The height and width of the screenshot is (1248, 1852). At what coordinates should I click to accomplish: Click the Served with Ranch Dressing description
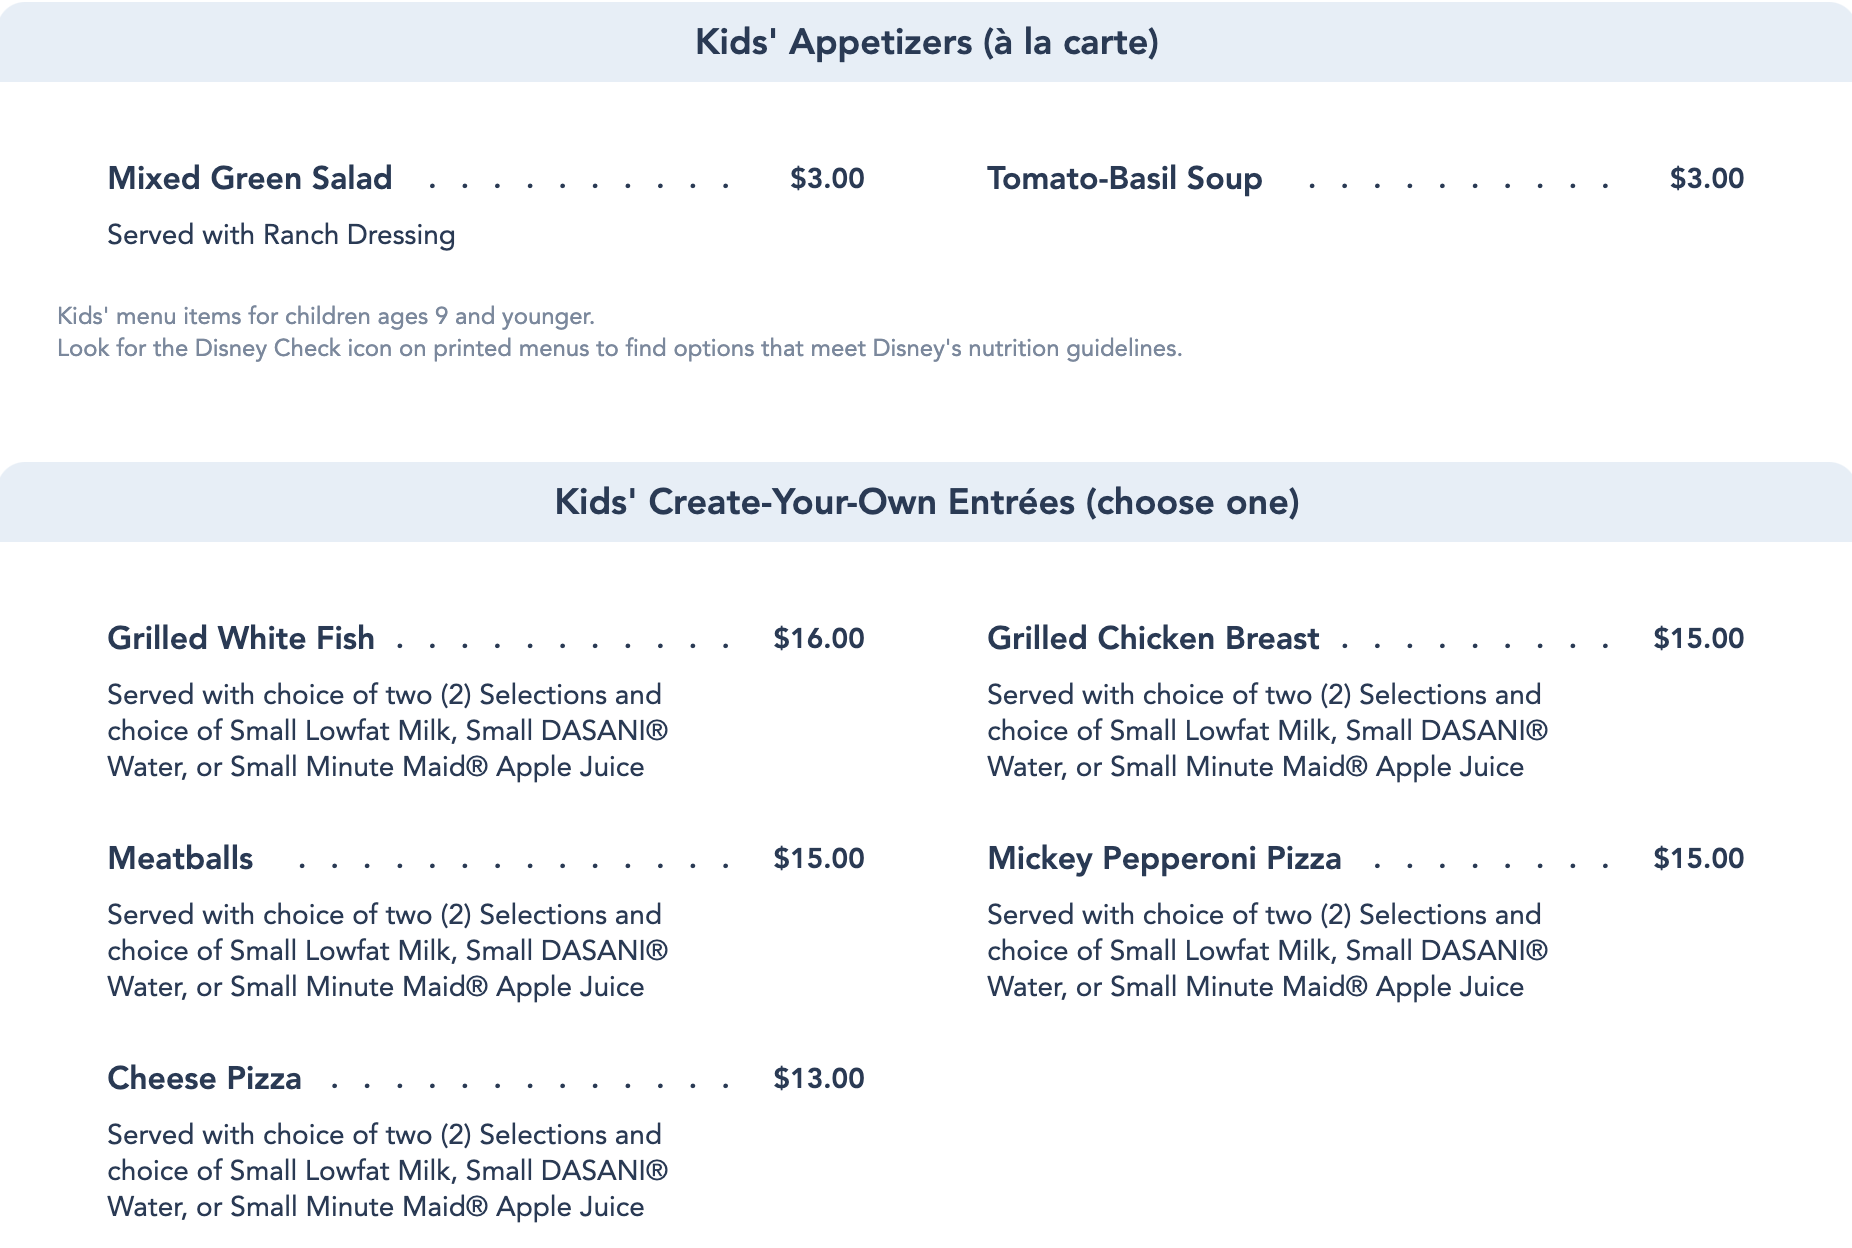coord(281,235)
